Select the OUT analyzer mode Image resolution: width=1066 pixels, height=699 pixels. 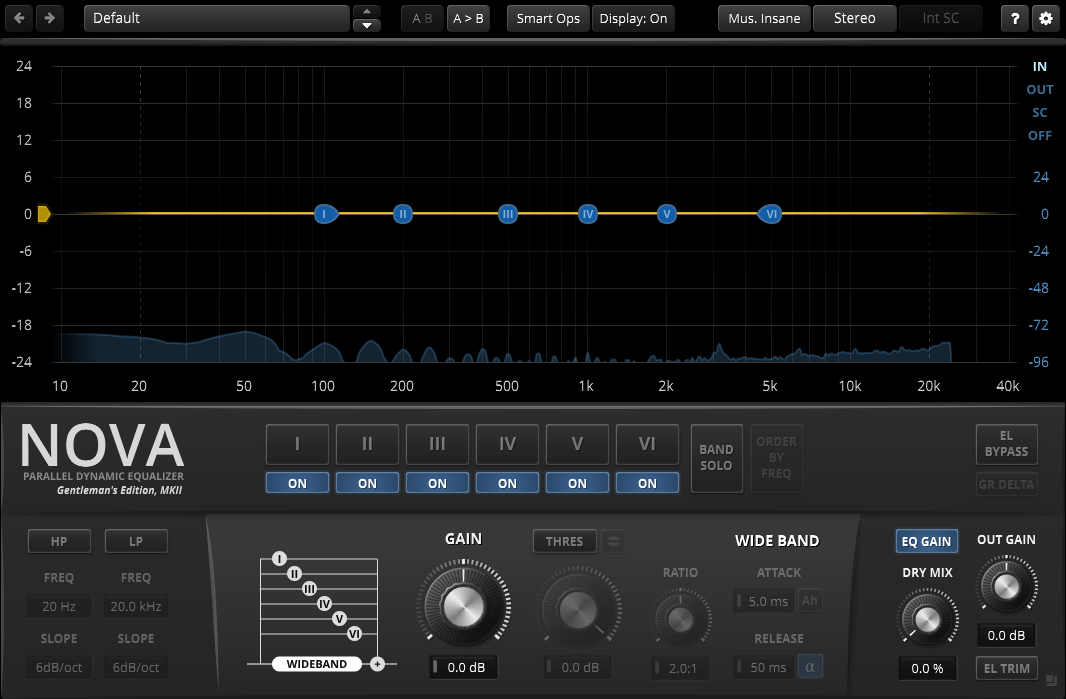[x=1039, y=89]
